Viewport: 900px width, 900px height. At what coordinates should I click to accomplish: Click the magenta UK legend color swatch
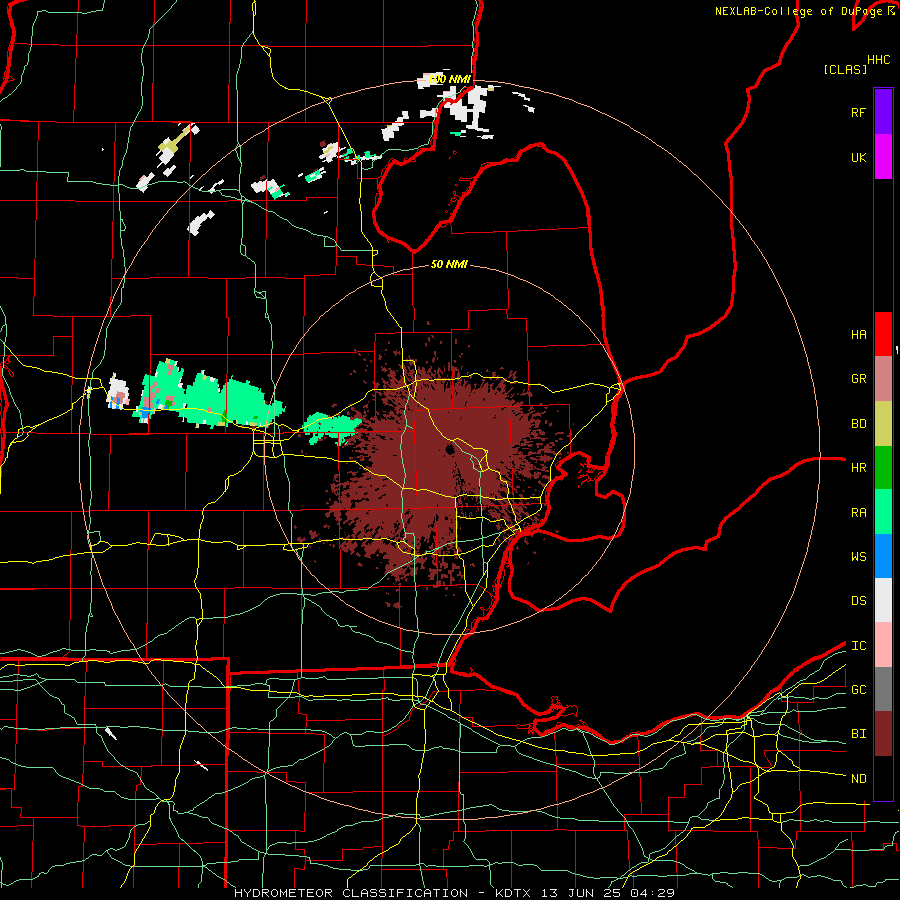[x=883, y=157]
